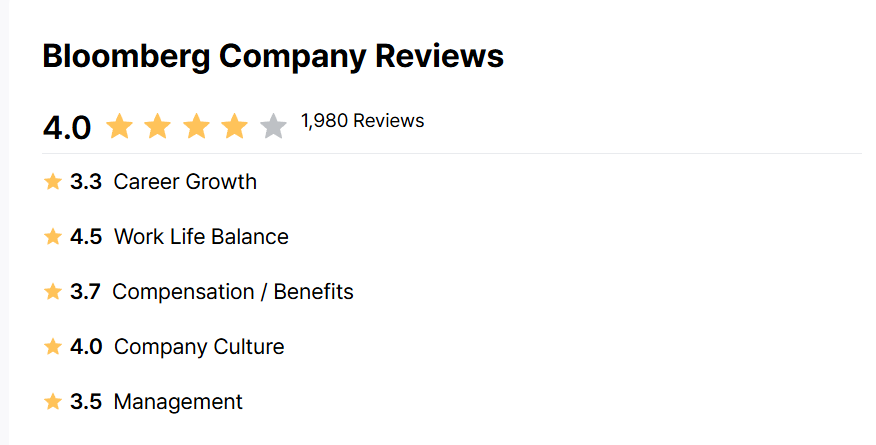
Task: Click the star next to Compensation / Benefits
Action: click(x=53, y=291)
